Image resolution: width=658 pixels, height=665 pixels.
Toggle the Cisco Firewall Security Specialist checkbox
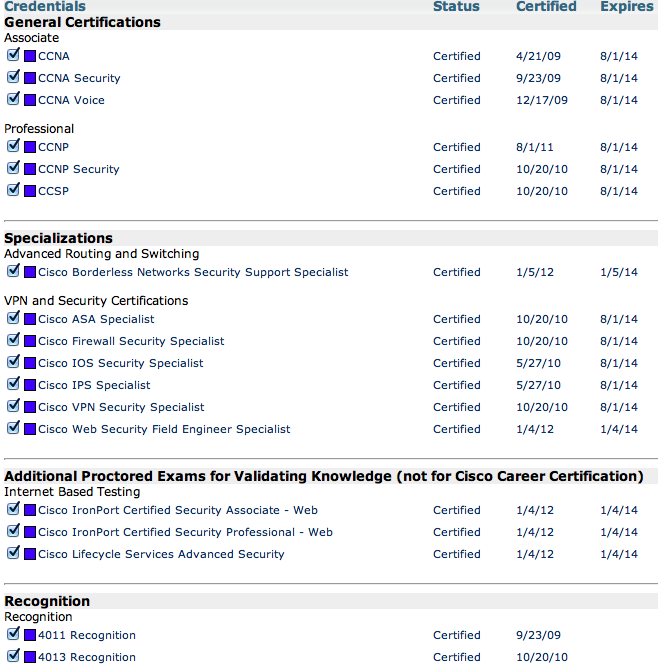[x=13, y=340]
